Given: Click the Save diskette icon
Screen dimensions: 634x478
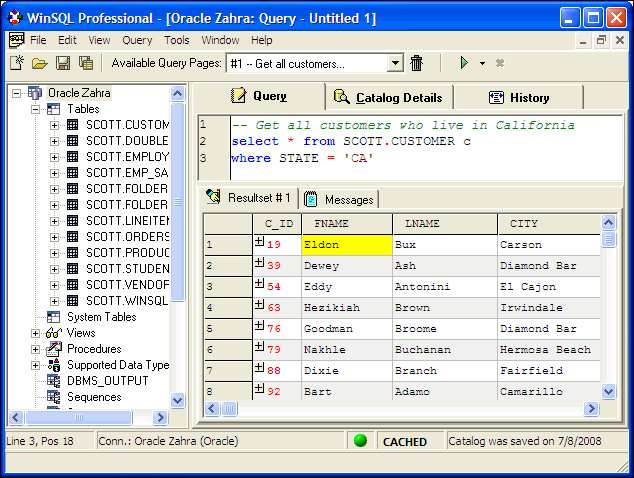Looking at the screenshot, I should pyautogui.click(x=63, y=63).
